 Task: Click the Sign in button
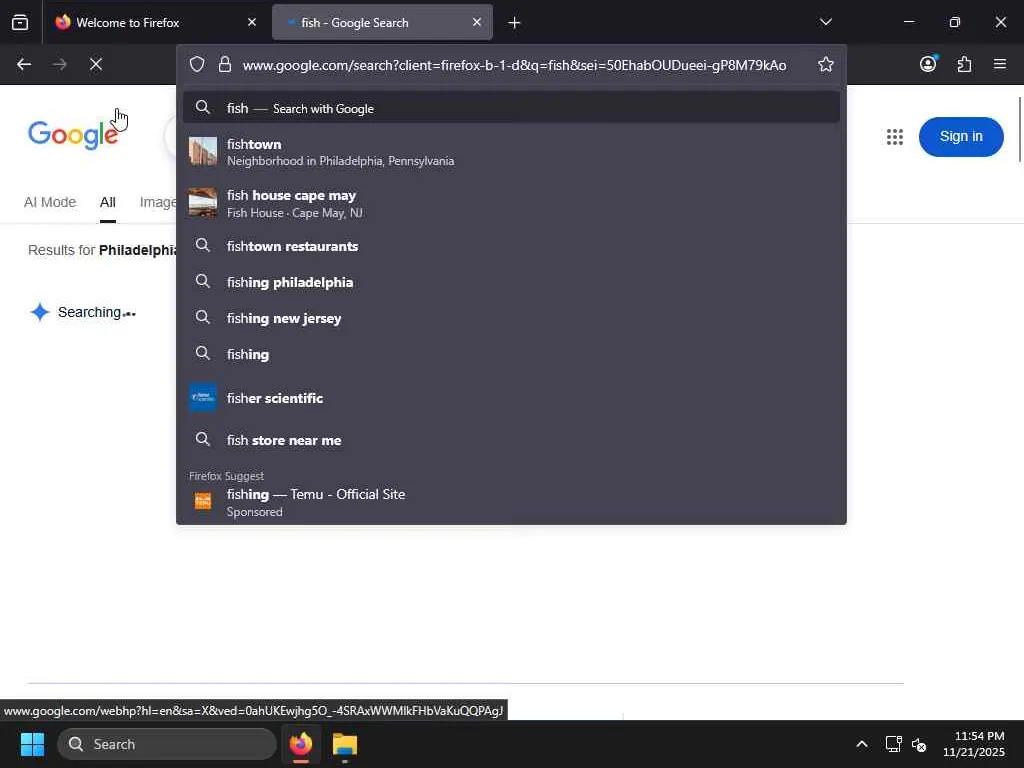pos(961,136)
